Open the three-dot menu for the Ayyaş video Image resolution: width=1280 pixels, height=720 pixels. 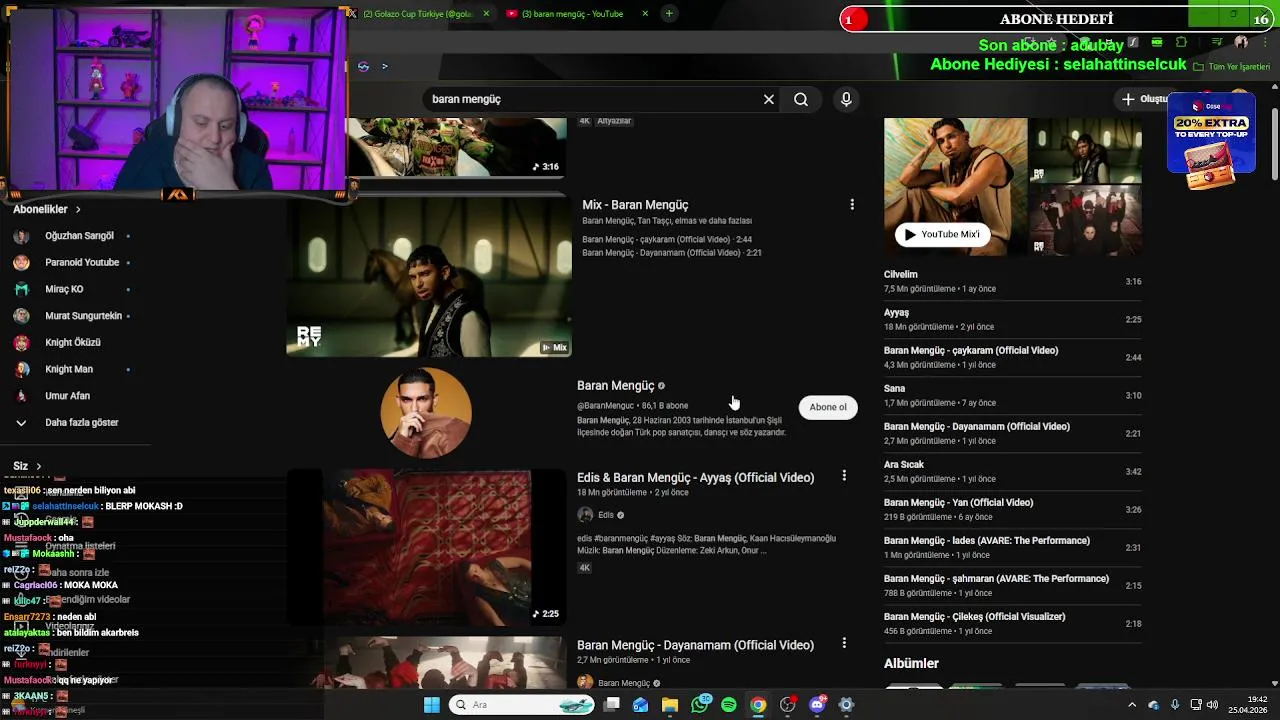point(844,476)
